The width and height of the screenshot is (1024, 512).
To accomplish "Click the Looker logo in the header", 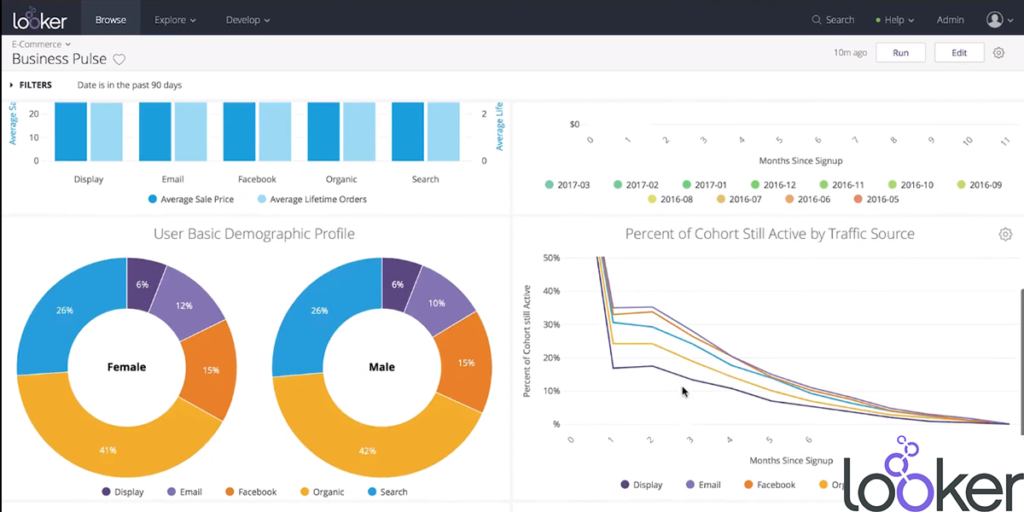I will [x=40, y=19].
